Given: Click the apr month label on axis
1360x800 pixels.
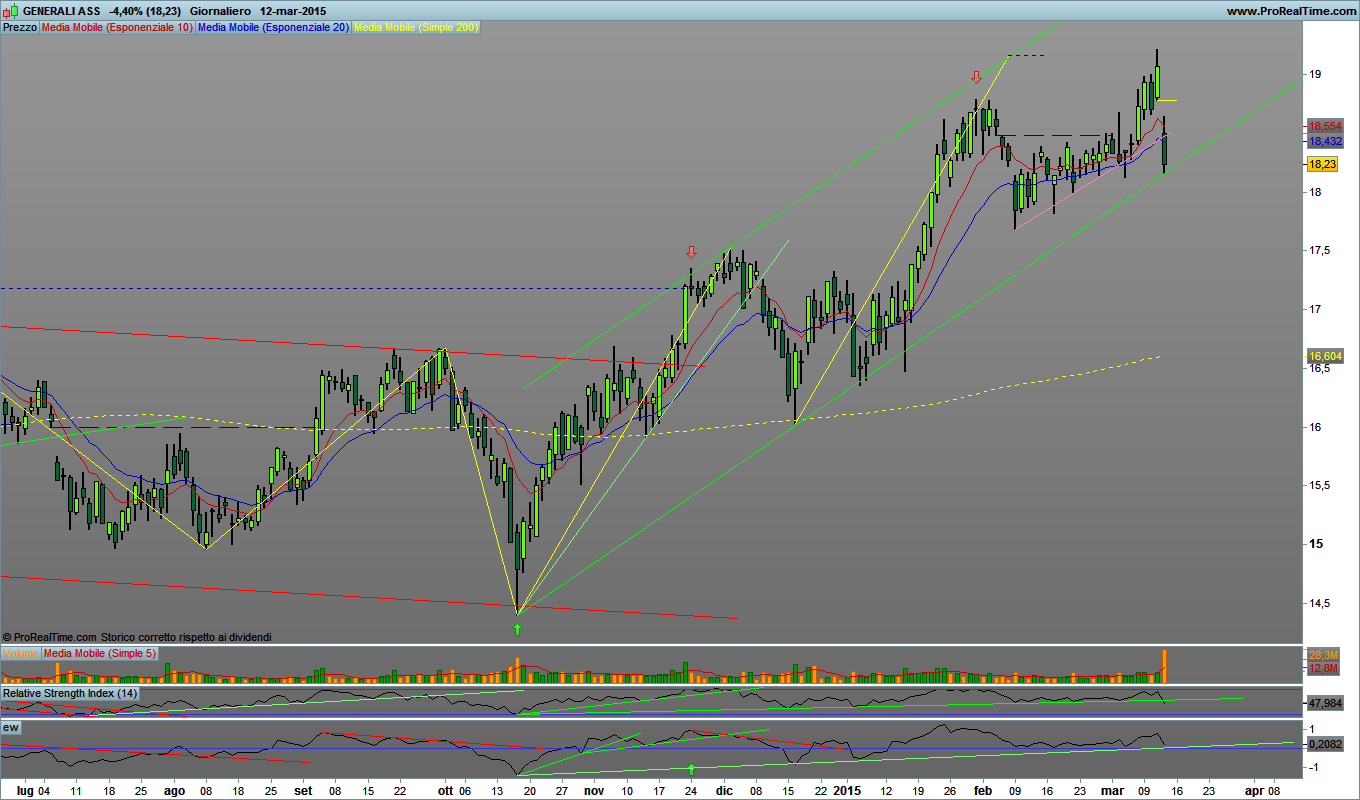Looking at the screenshot, I should pyautogui.click(x=1255, y=790).
